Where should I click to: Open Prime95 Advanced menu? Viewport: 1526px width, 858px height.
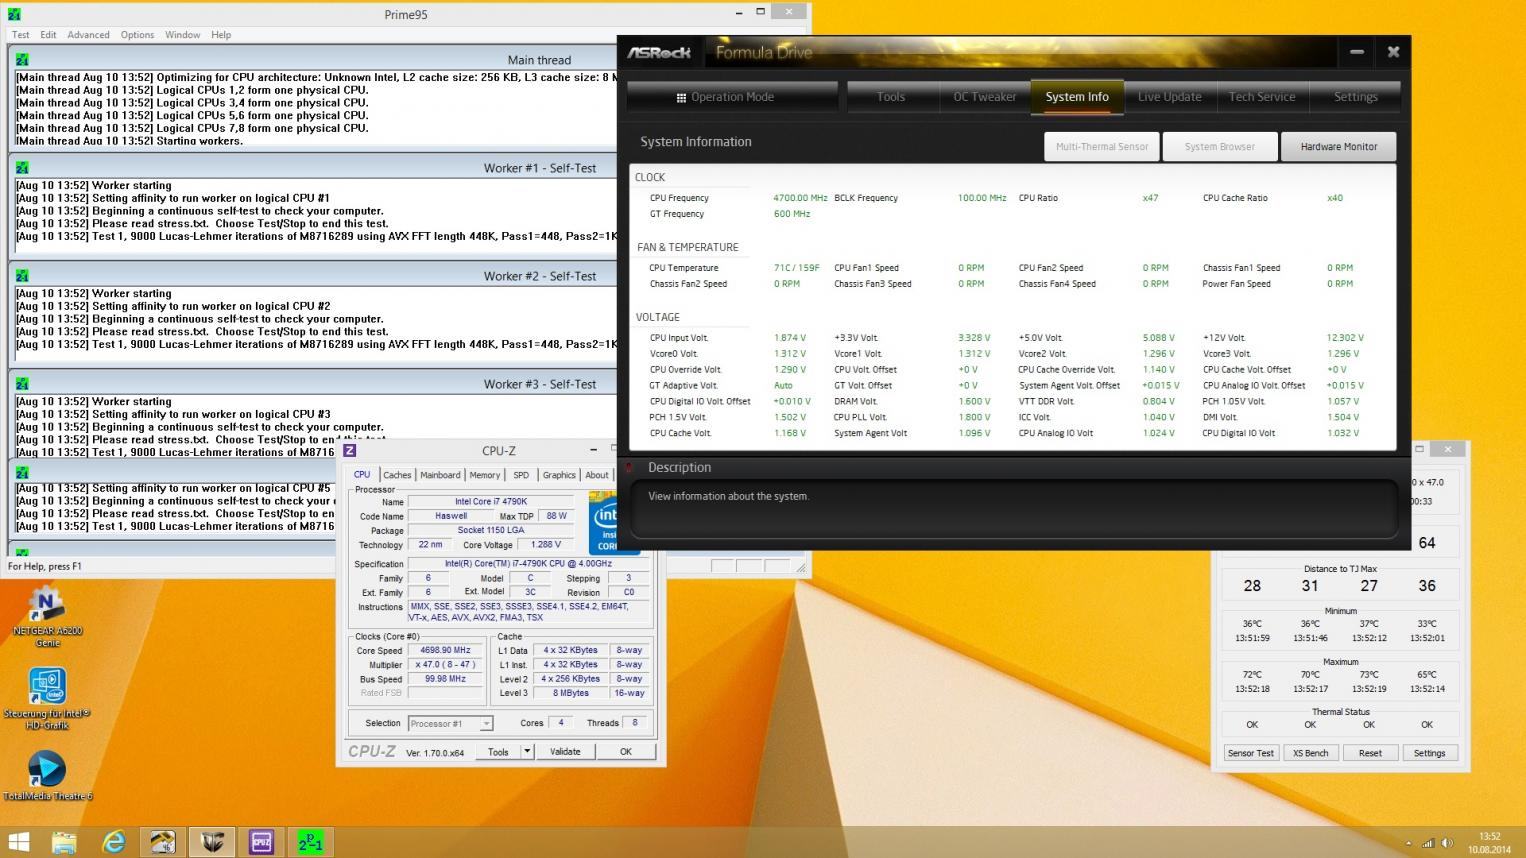[x=88, y=35]
